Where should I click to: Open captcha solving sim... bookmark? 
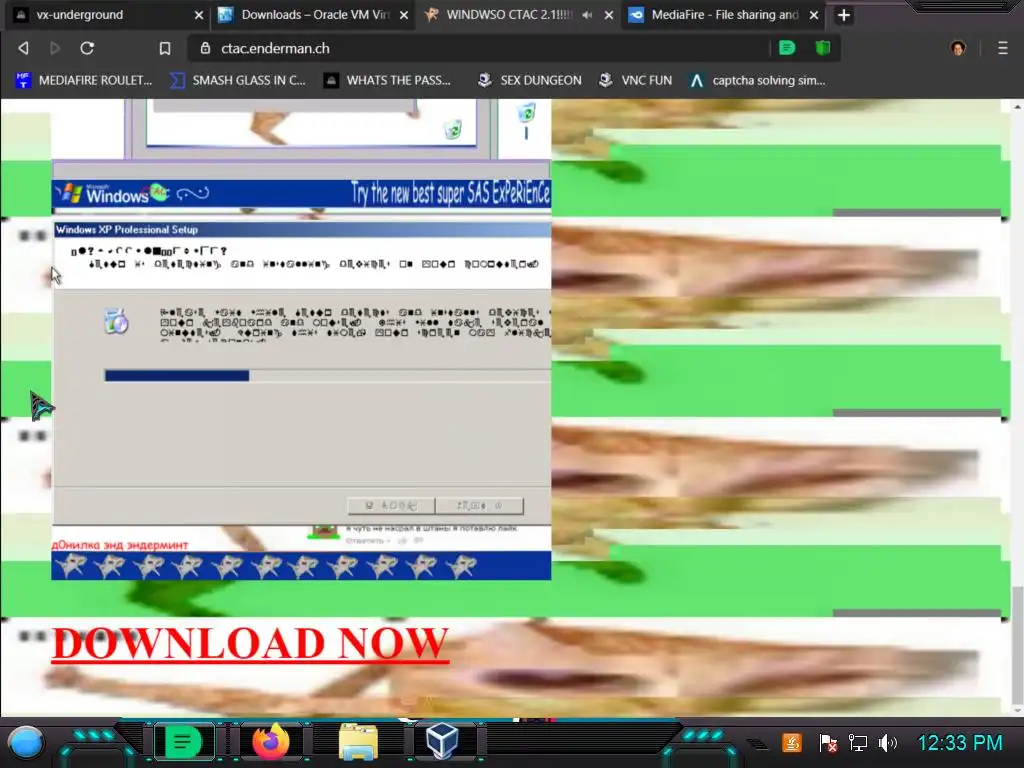pos(758,80)
